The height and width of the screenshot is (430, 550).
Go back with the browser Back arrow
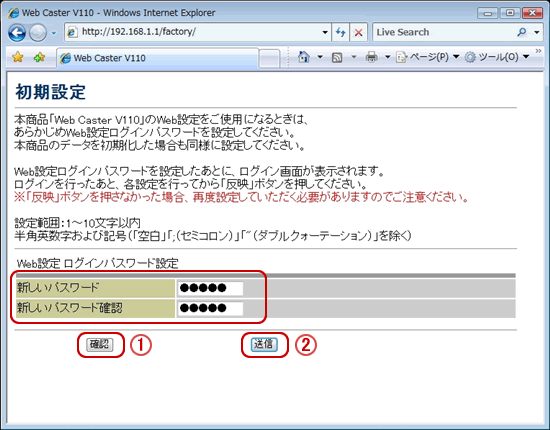(x=17, y=33)
